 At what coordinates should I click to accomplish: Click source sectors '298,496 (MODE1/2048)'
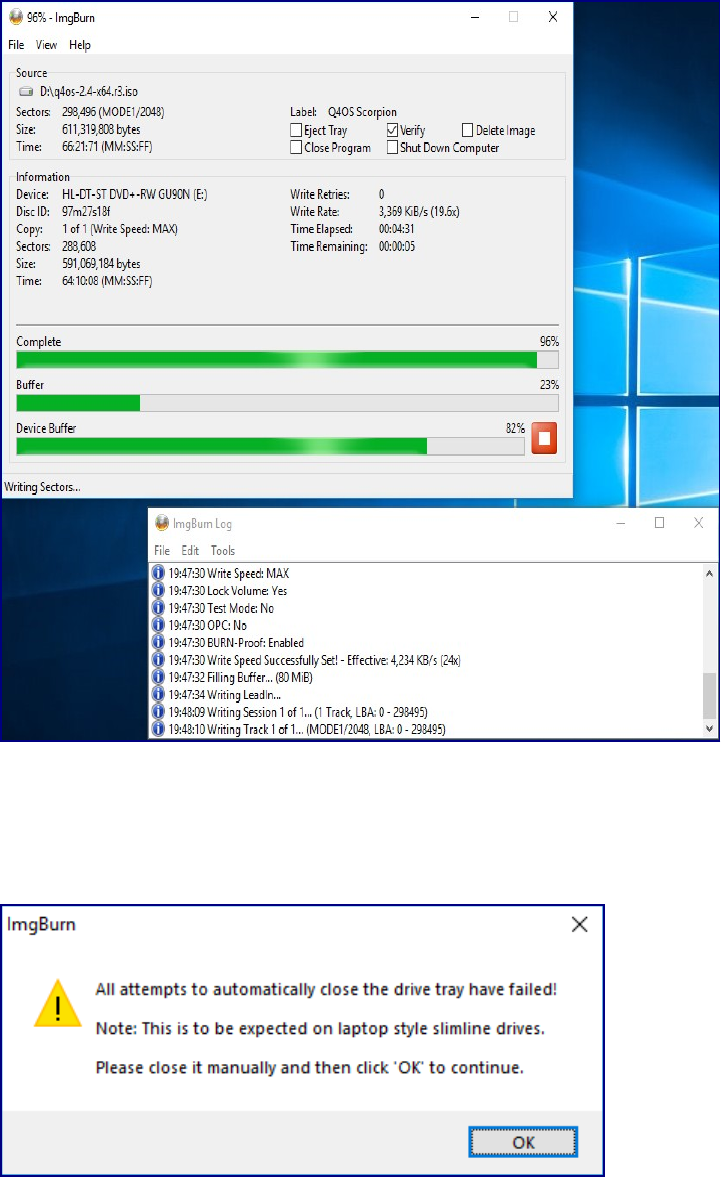tap(113, 112)
